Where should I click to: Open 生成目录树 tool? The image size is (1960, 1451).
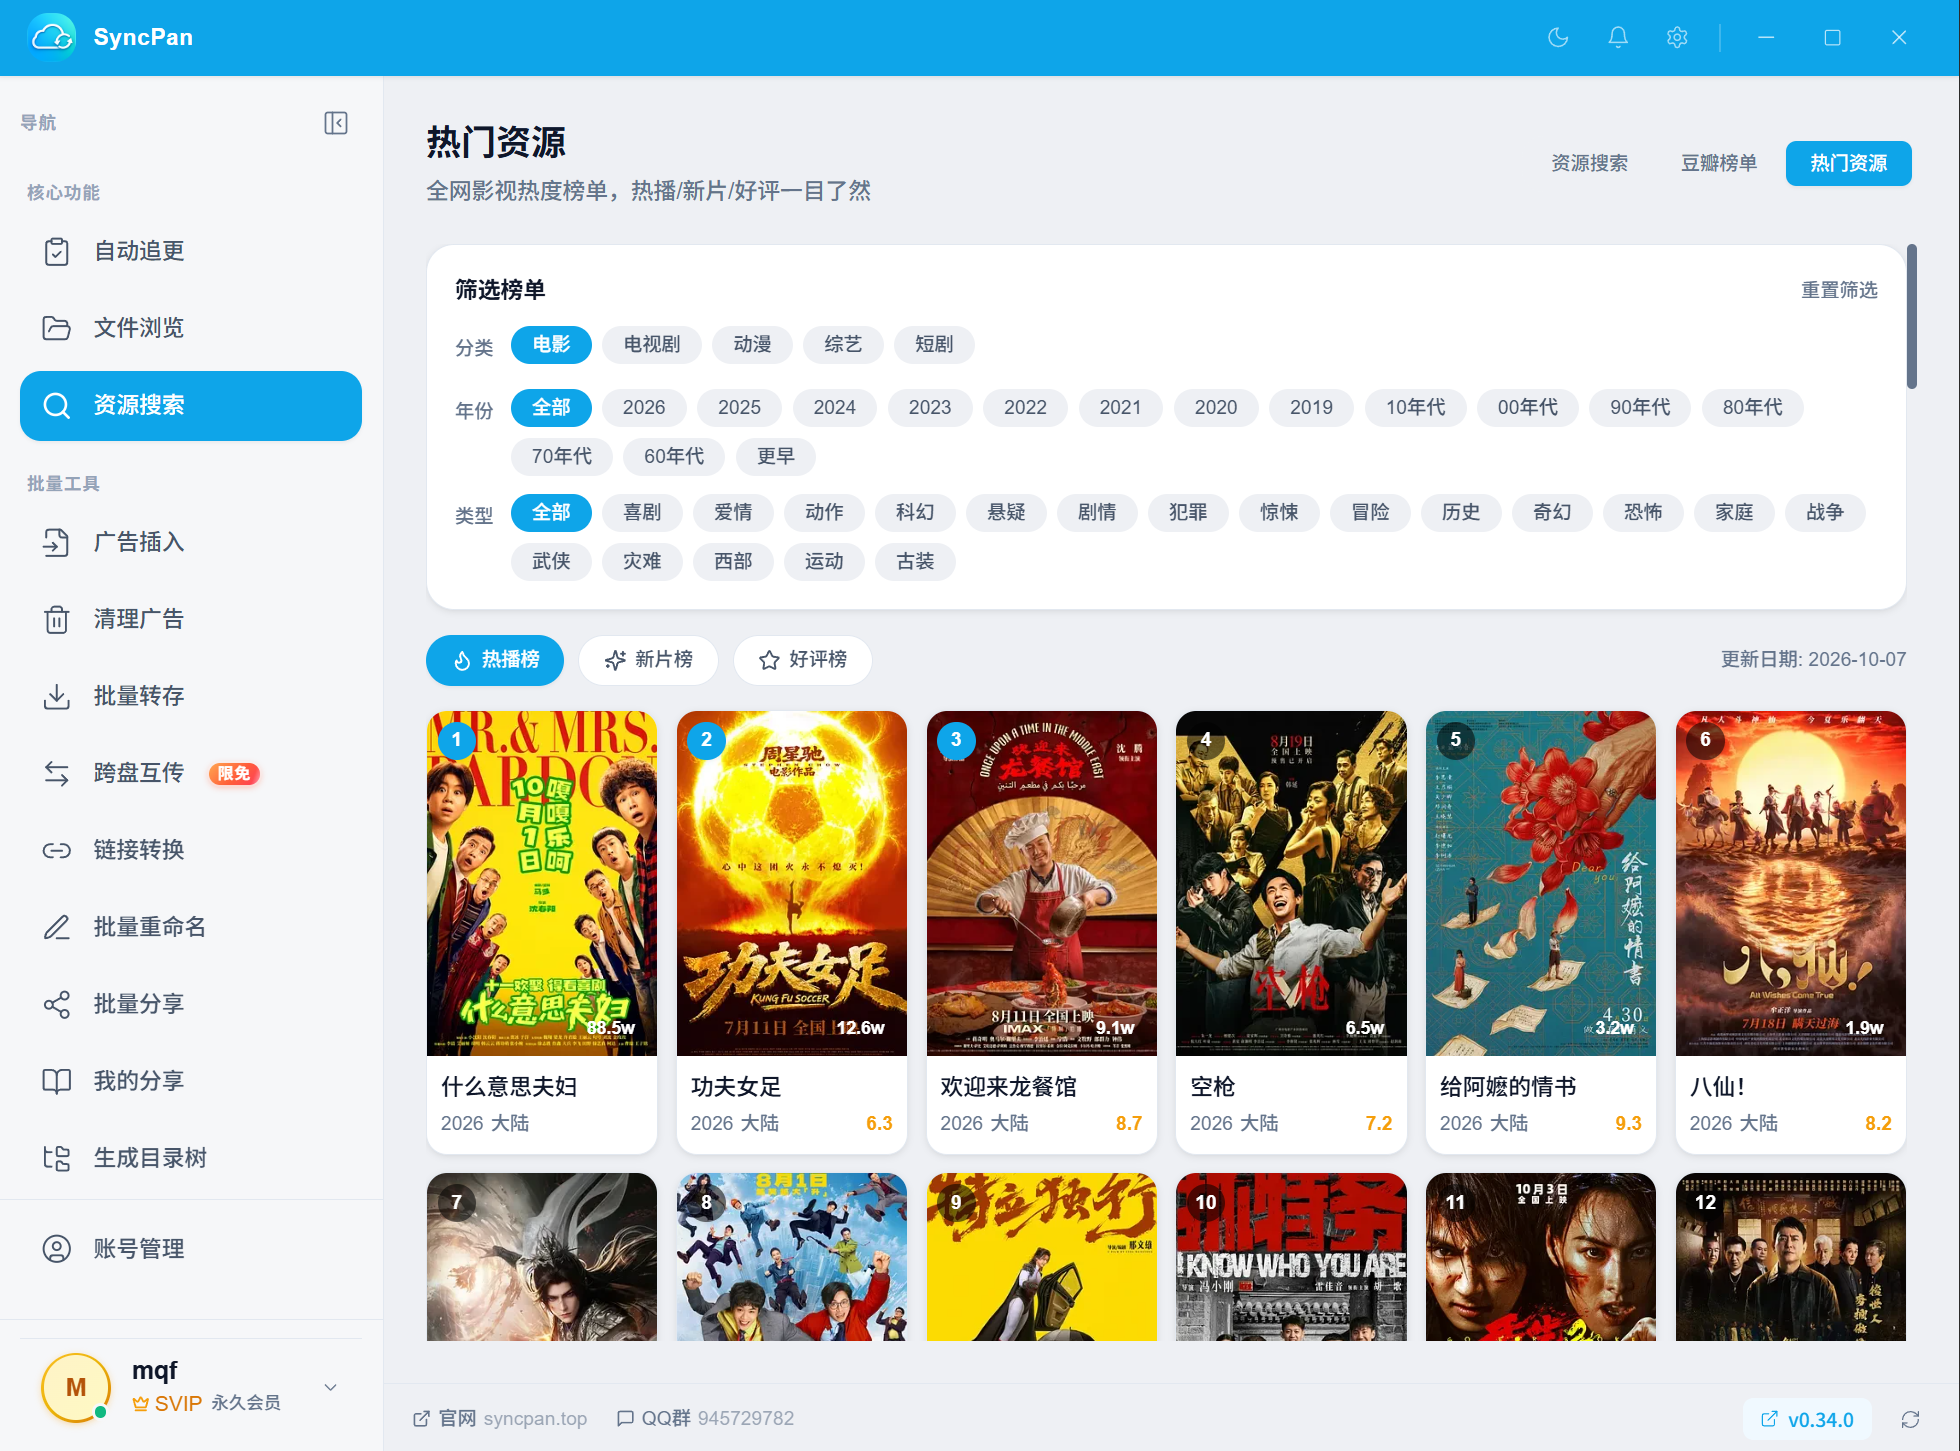tap(191, 1158)
